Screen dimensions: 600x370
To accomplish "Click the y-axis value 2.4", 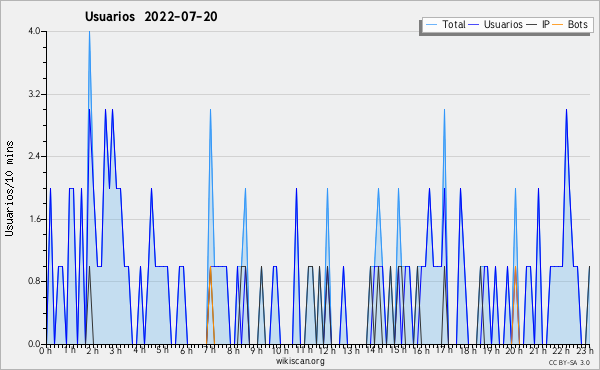I will [34, 156].
